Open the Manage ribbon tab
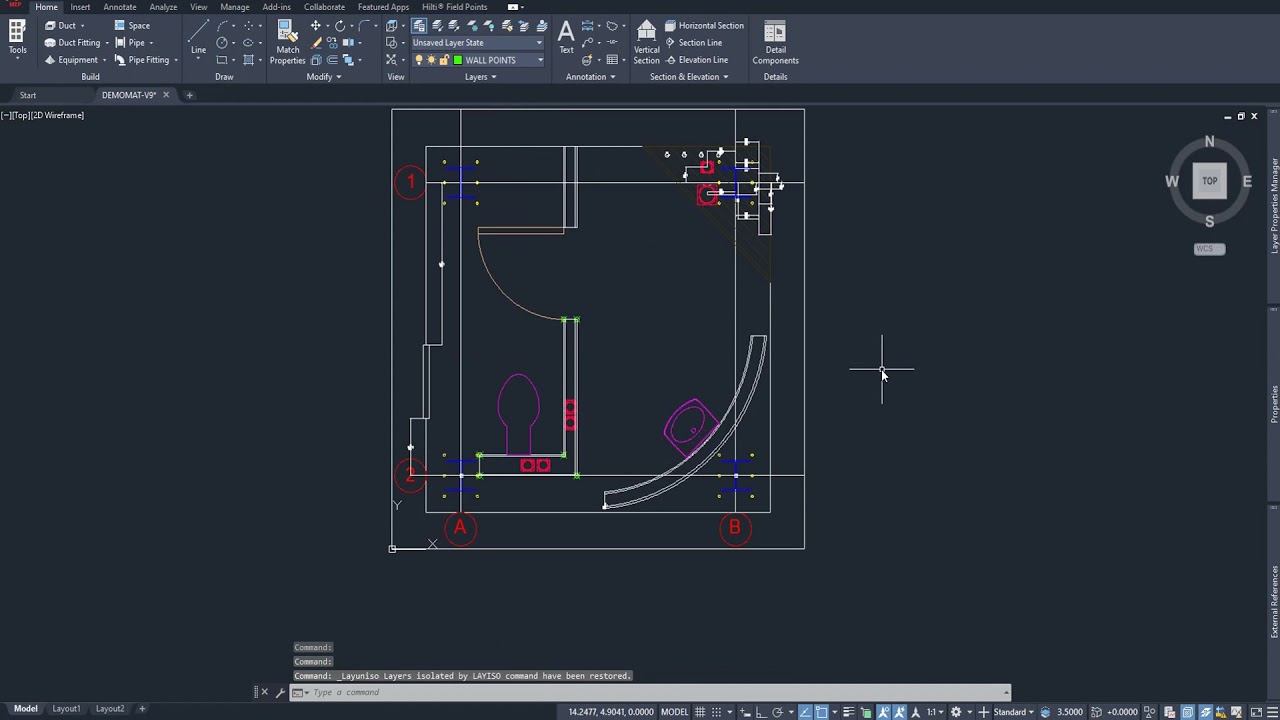Image resolution: width=1280 pixels, height=720 pixels. click(x=235, y=7)
